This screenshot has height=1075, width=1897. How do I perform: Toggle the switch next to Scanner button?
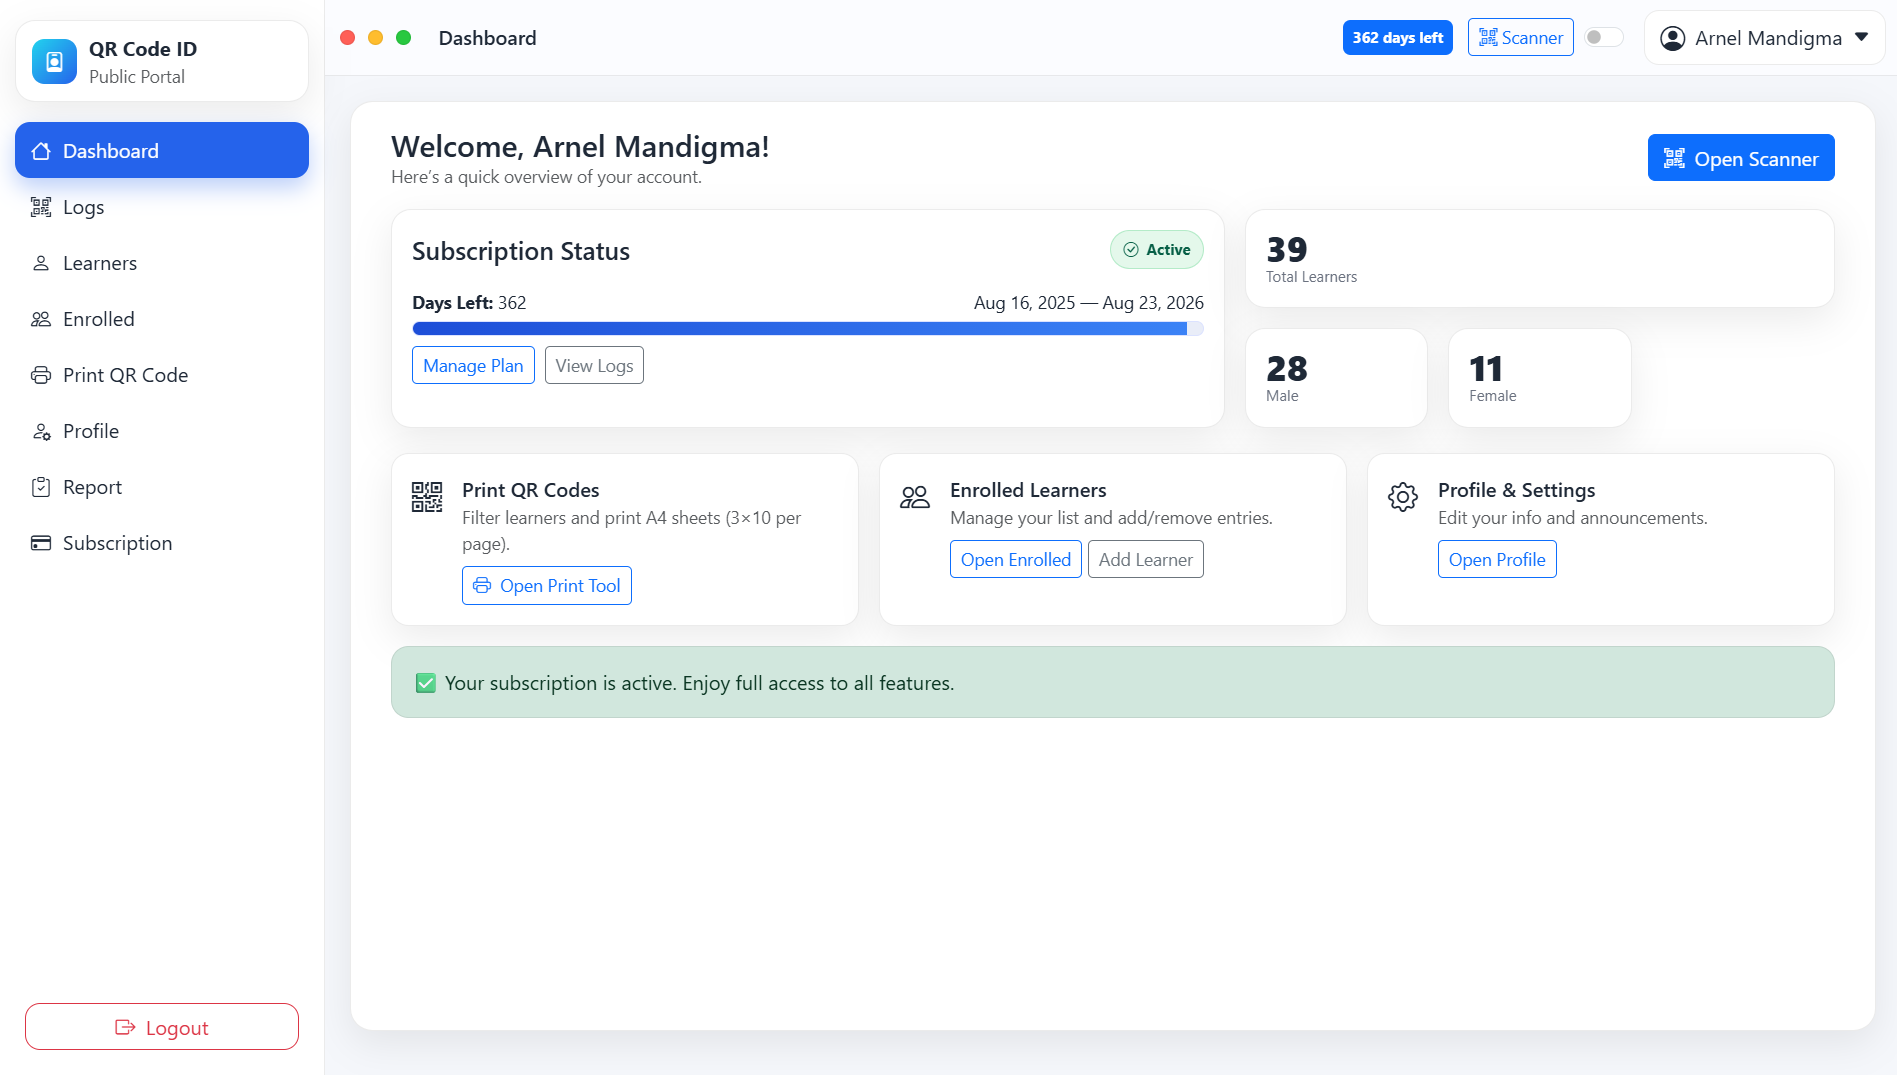point(1603,38)
